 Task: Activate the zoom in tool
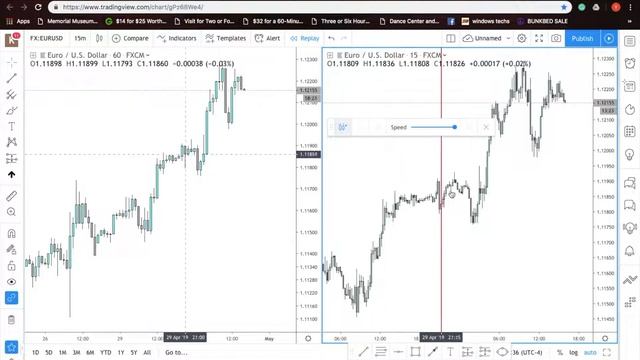[11, 212]
